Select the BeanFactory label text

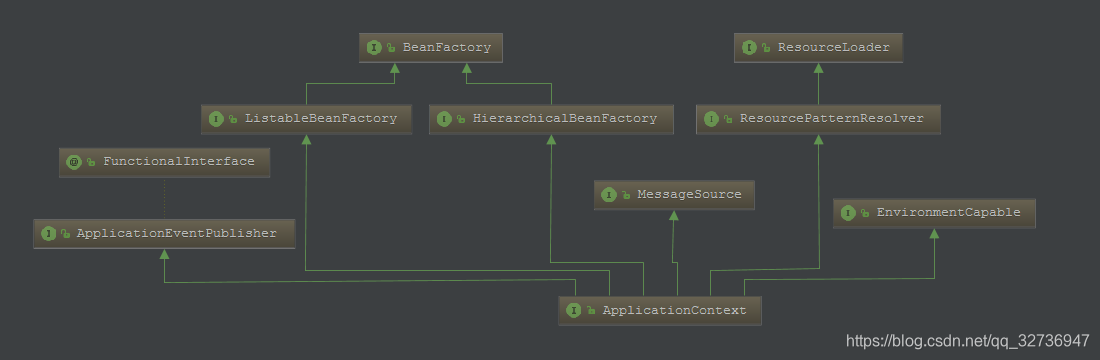point(447,48)
